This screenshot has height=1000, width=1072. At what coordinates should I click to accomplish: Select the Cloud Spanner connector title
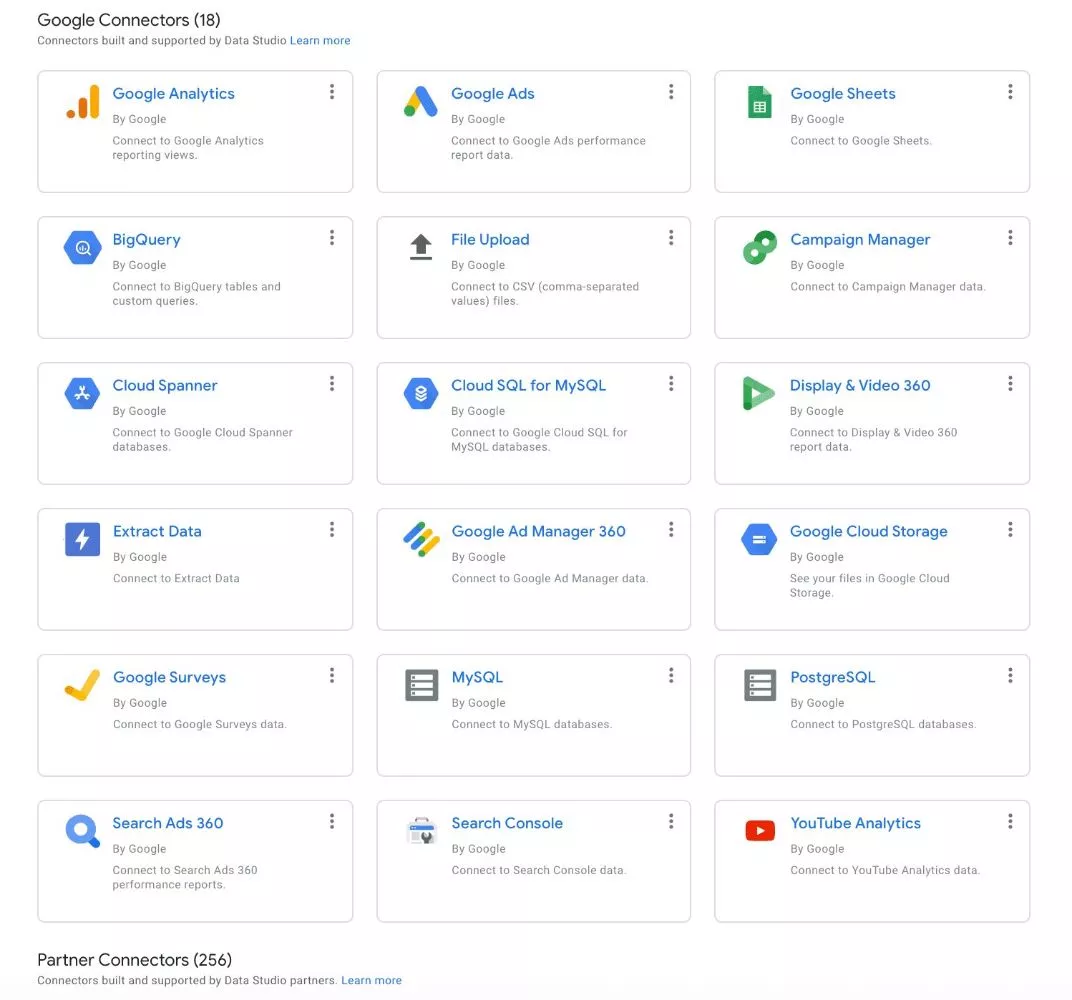[x=165, y=386]
